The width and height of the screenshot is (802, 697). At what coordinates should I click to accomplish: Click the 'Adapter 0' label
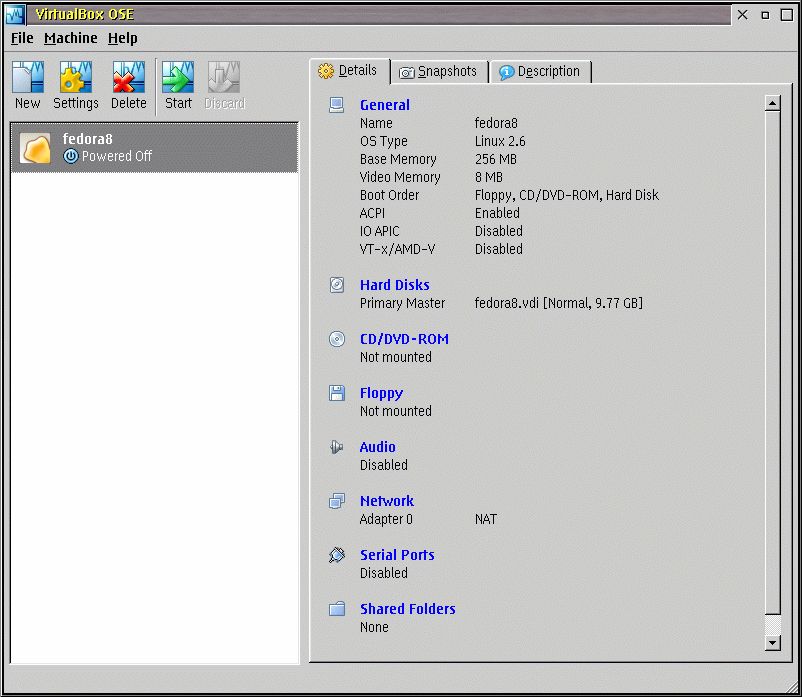pyautogui.click(x=386, y=519)
